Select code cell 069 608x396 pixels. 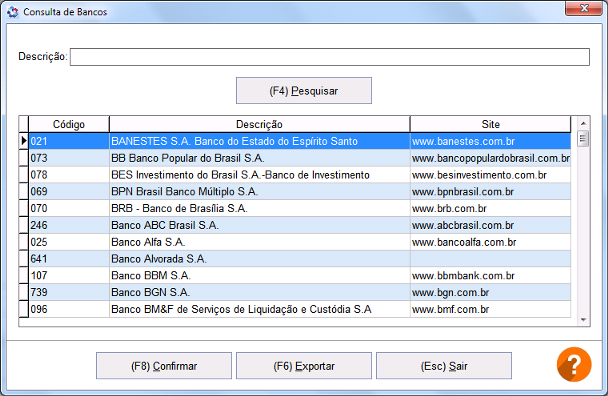(x=69, y=192)
